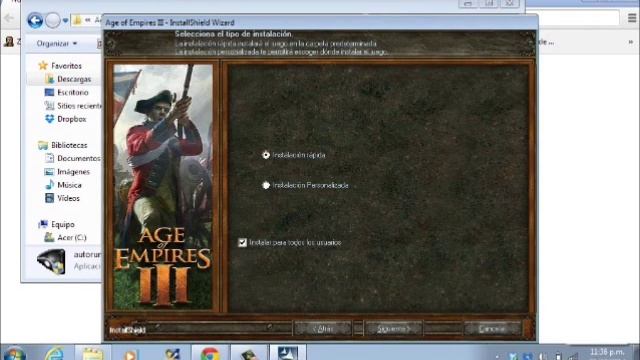Open Google Chrome from the taskbar
This screenshot has height=360, width=640.
click(210, 353)
